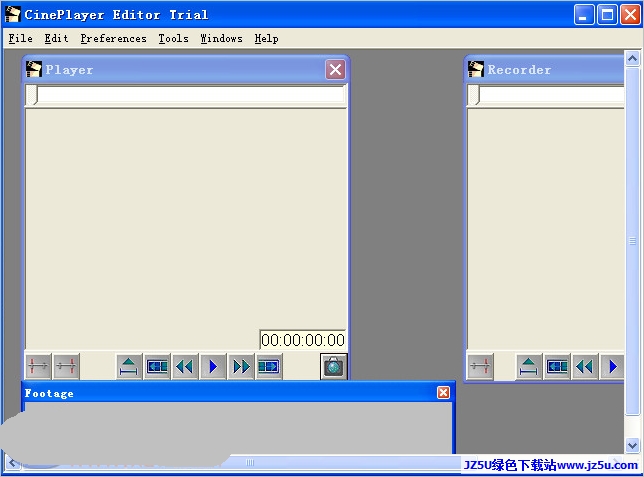Click the Player window title icon
The height and width of the screenshot is (477, 644).
tap(34, 69)
